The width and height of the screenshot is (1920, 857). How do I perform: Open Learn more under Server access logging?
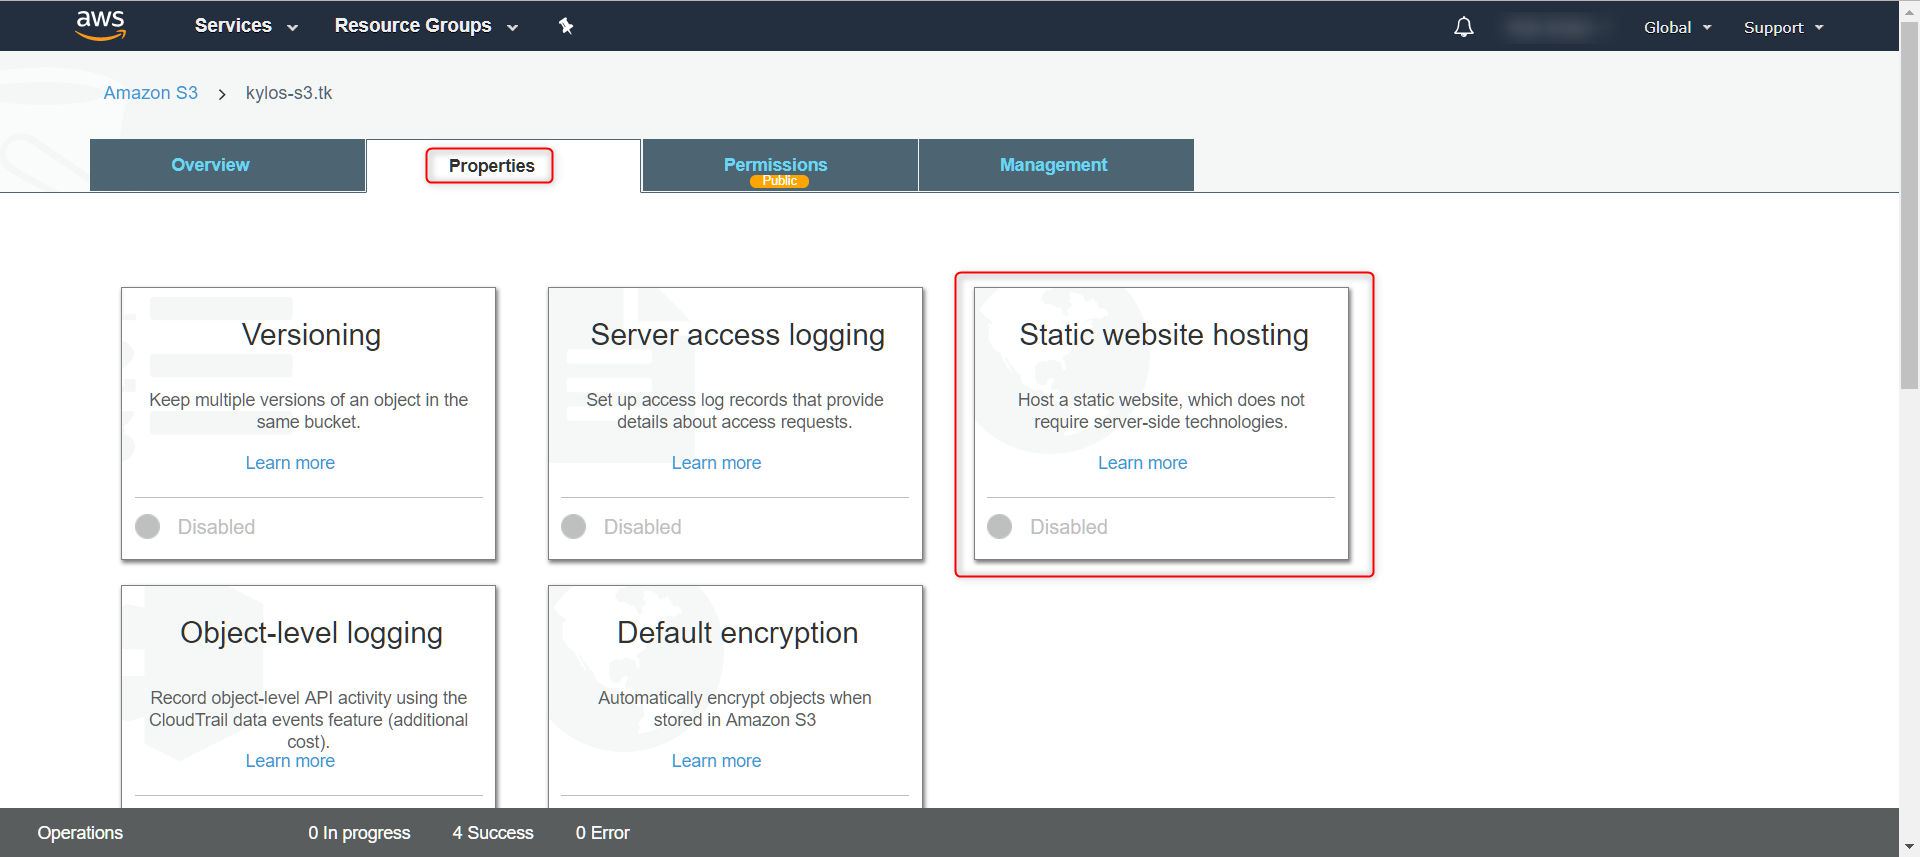point(716,463)
